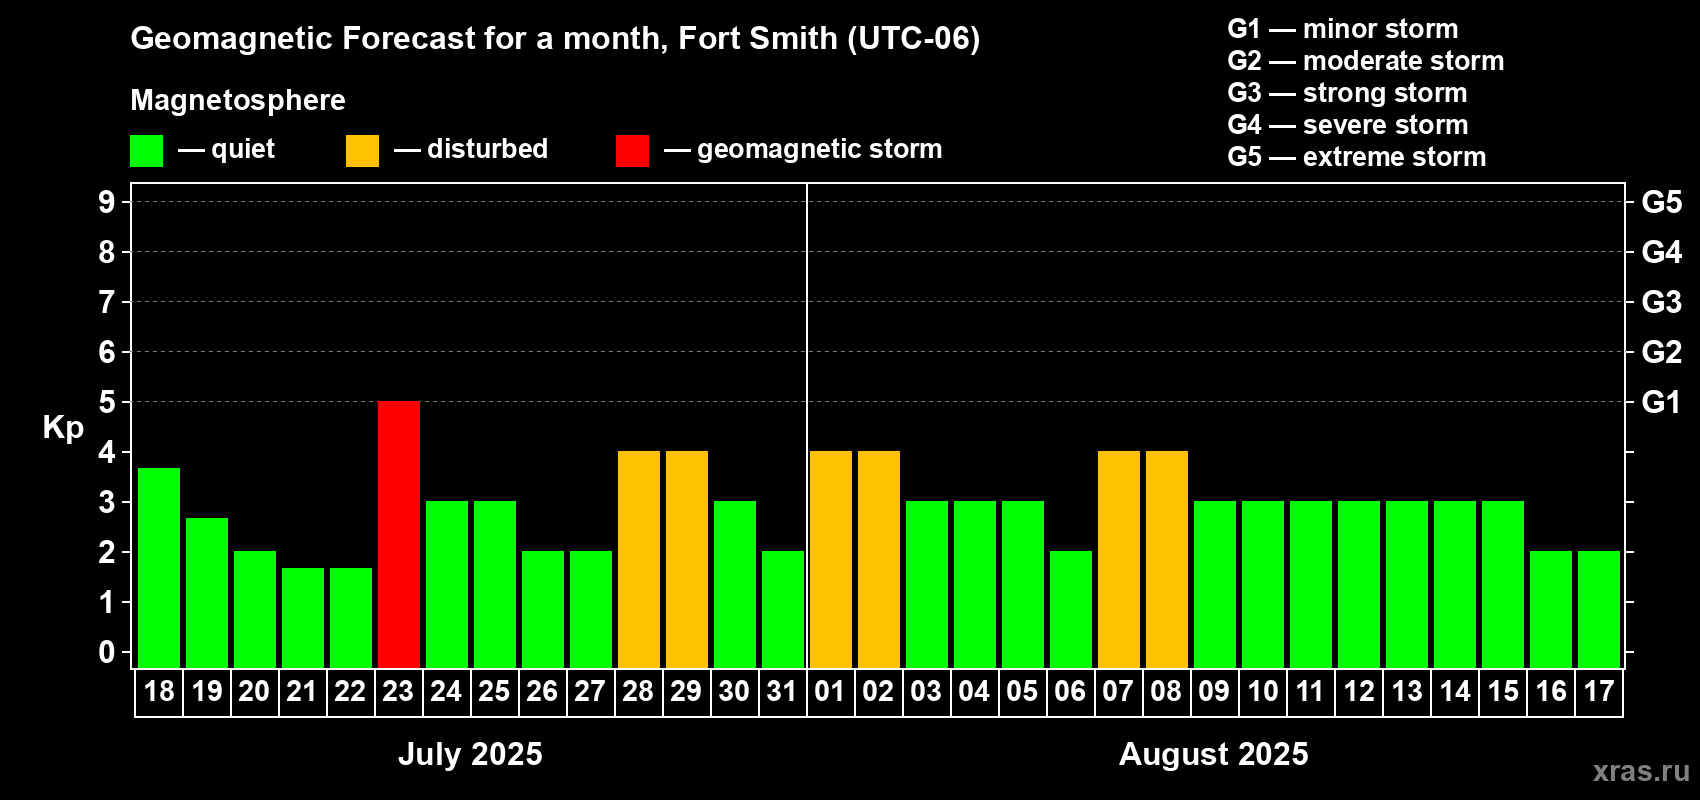
Task: Click the 'Kp' axis label
Action: tap(63, 428)
